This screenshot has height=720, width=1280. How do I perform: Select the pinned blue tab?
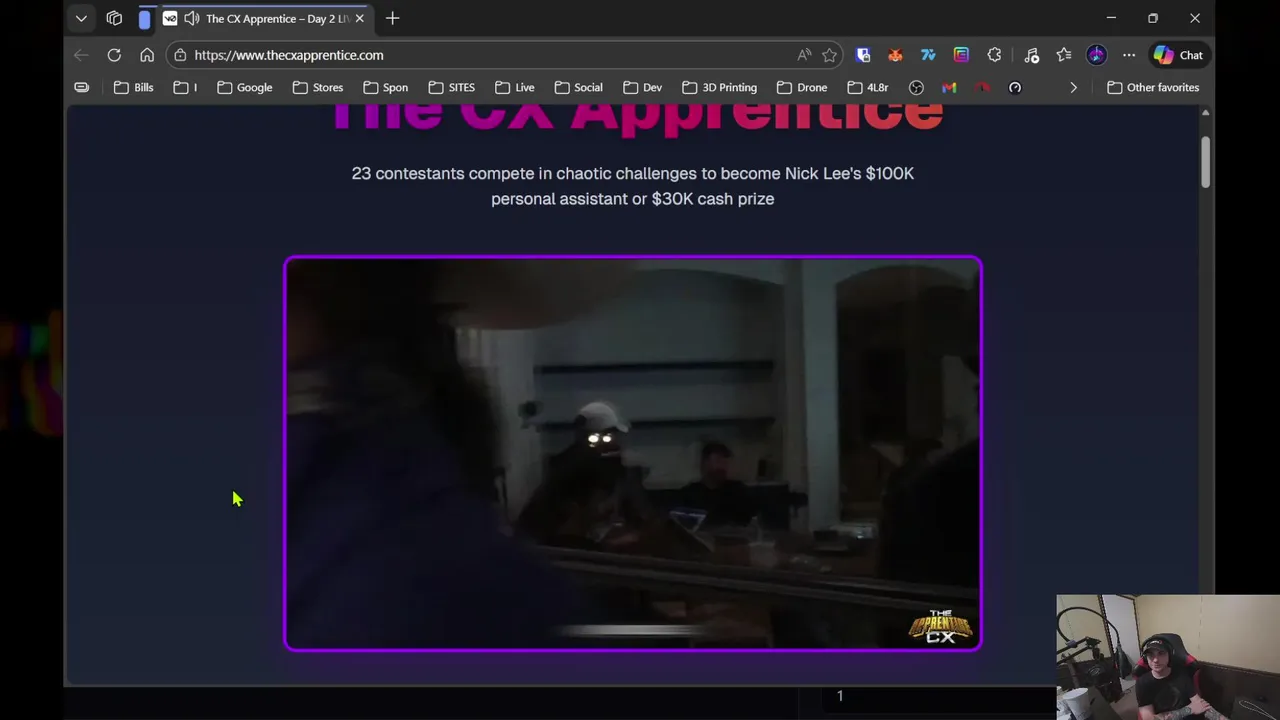[x=144, y=18]
